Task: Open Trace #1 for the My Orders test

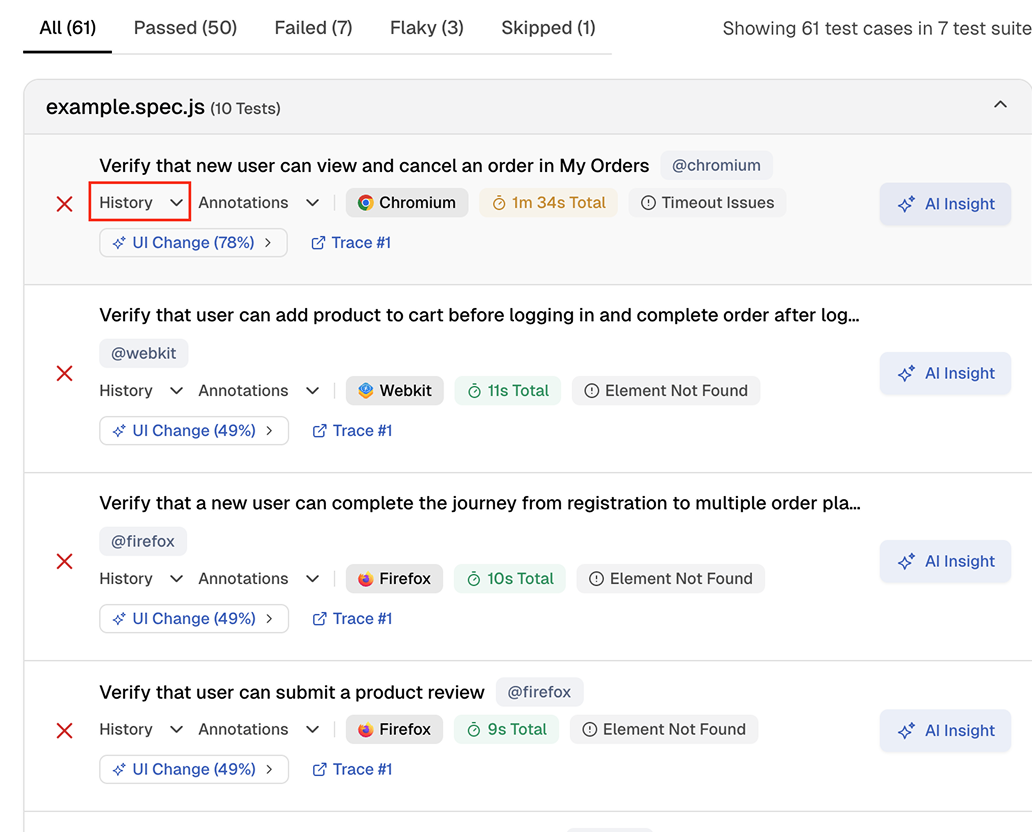Action: [351, 243]
